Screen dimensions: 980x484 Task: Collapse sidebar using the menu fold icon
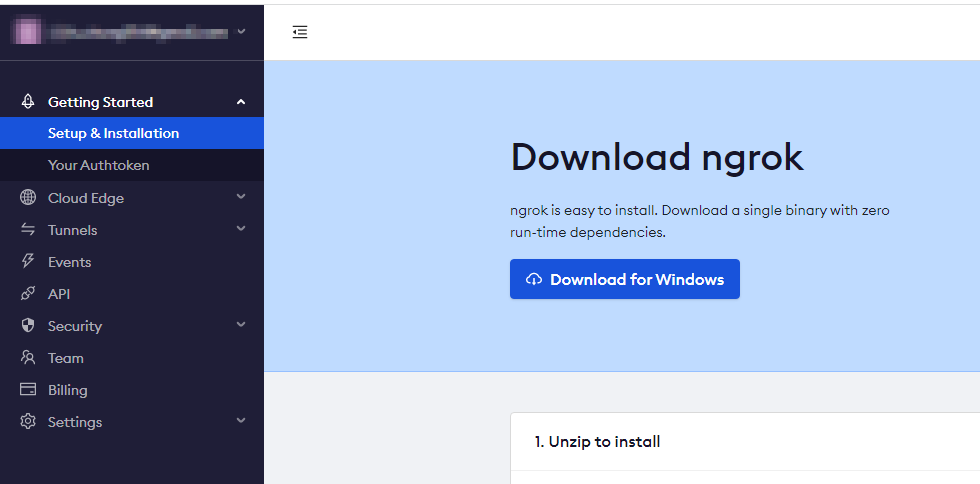click(300, 32)
